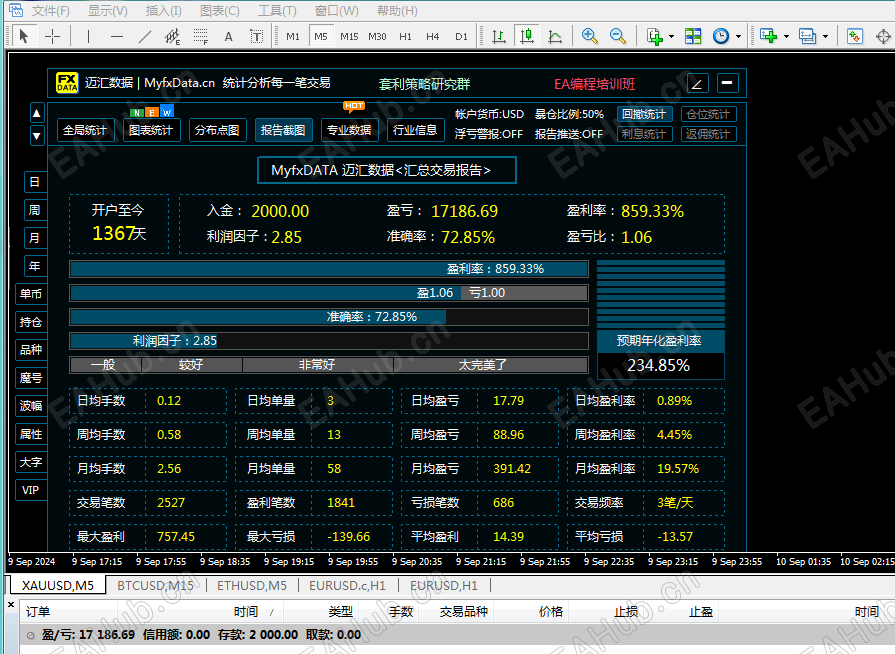Screen dimensions: 895x654
Task: Open 图表(C) menu
Action: [x=220, y=10]
